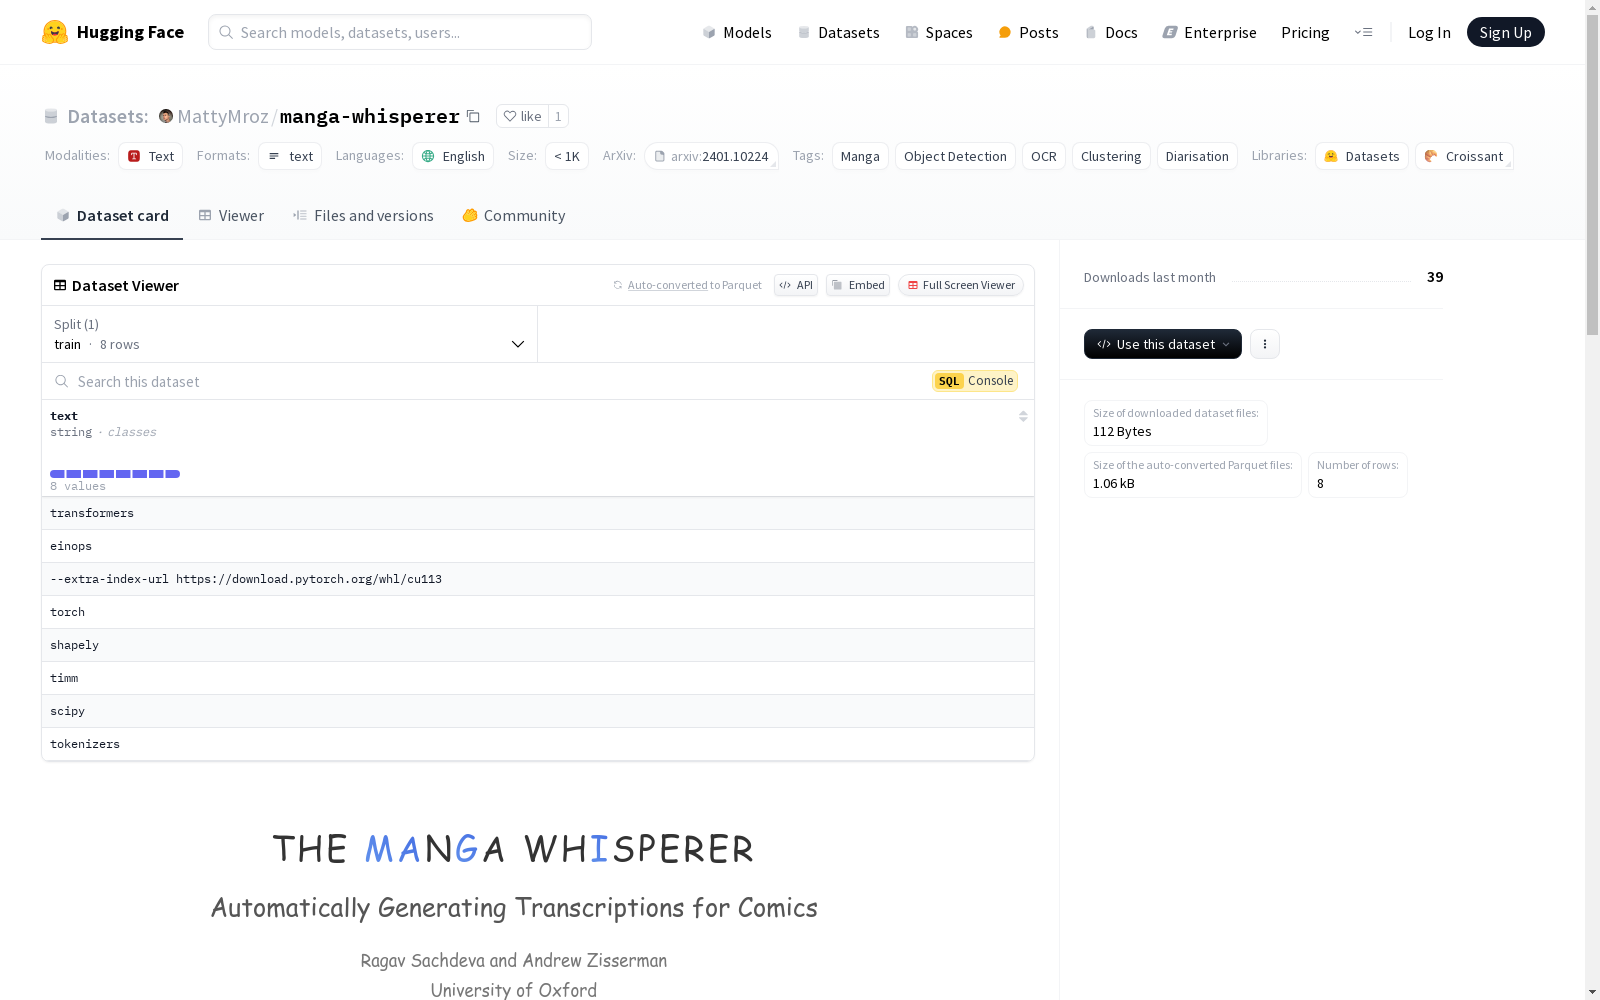Open the Auto-converted to Parquet link

[x=667, y=285]
